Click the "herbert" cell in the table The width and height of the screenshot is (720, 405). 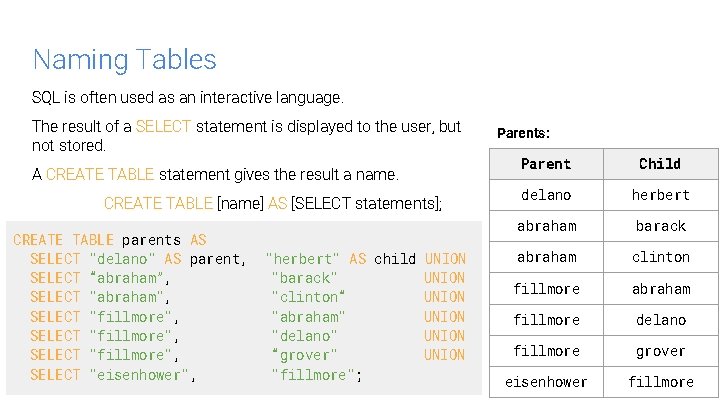660,195
